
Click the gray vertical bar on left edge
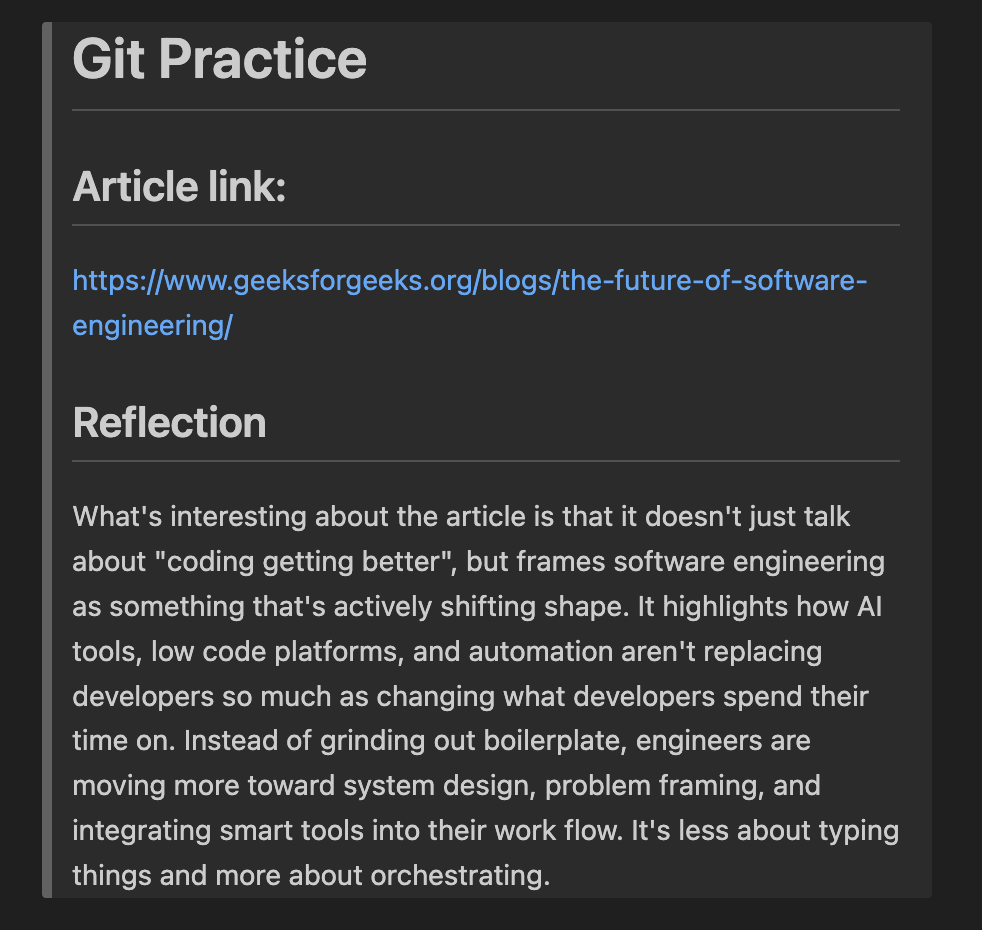tap(47, 460)
